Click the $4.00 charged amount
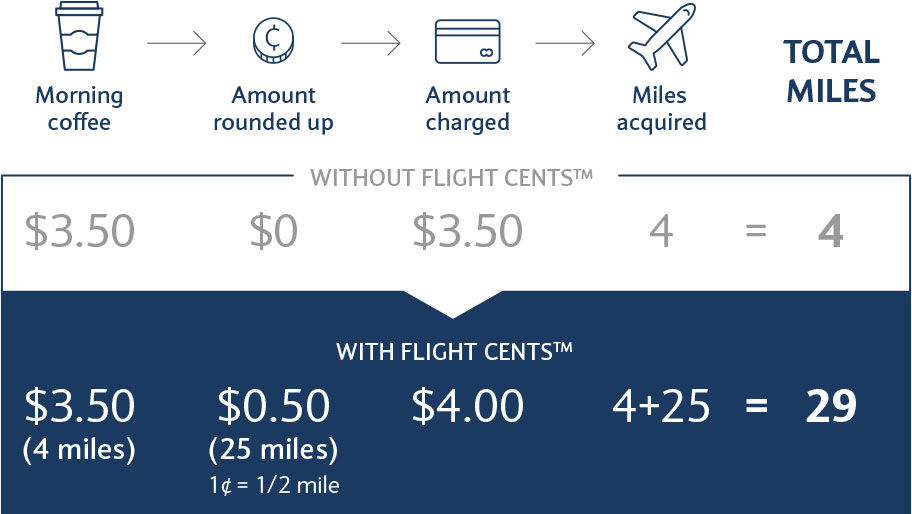This screenshot has height=514, width=912. [x=468, y=405]
